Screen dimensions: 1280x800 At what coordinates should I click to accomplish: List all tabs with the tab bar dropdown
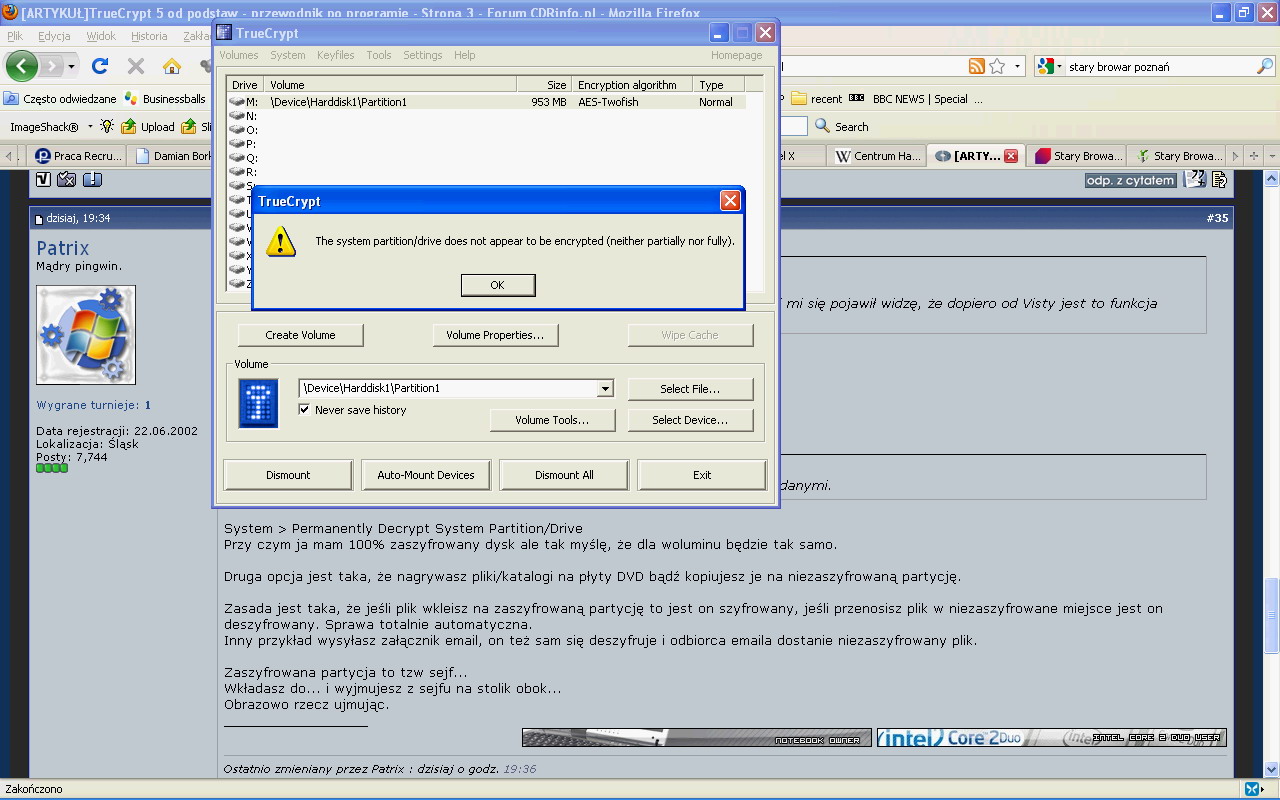click(x=1272, y=156)
